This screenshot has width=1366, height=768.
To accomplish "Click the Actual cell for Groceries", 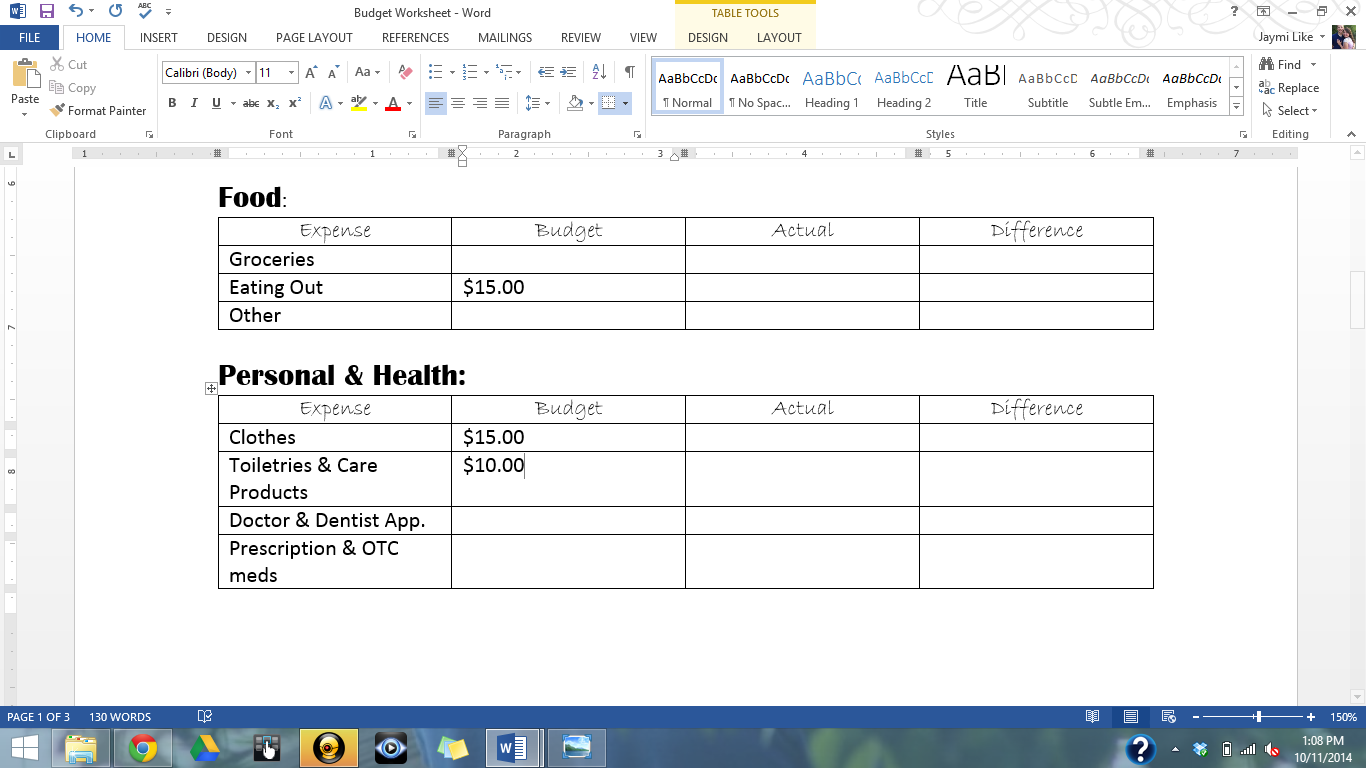I will (x=800, y=259).
